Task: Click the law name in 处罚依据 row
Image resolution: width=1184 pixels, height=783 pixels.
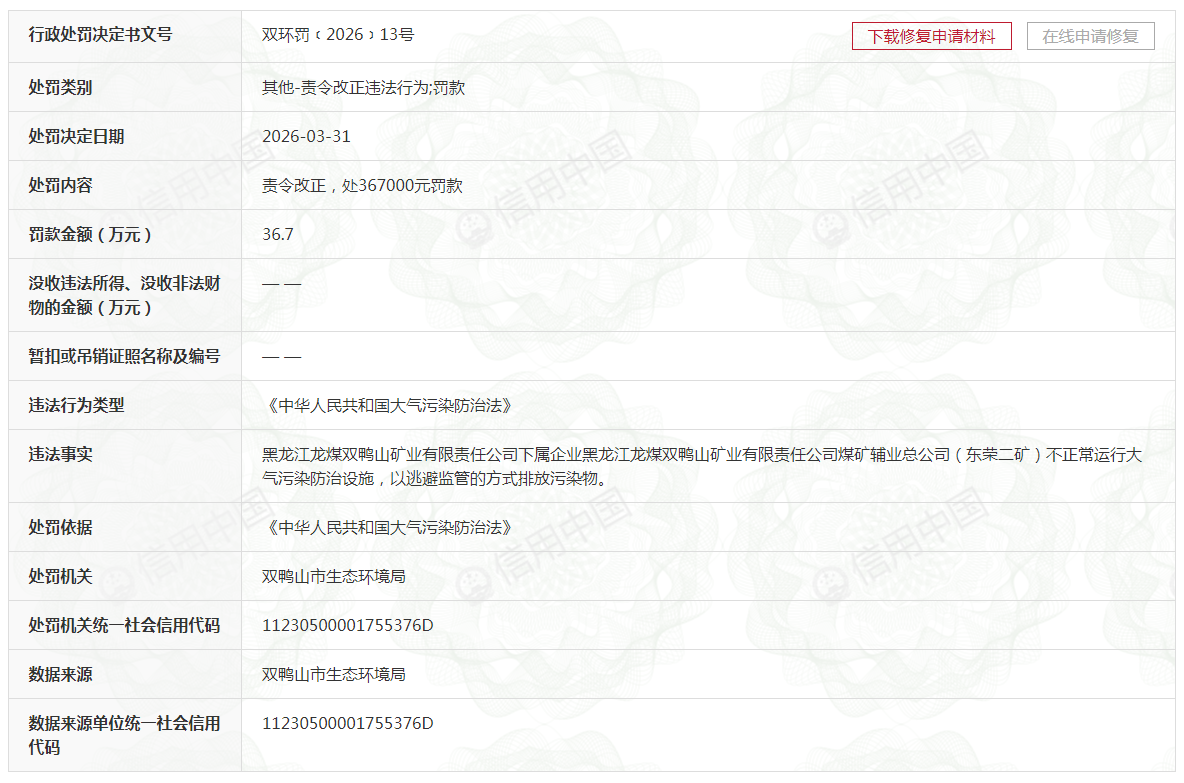Action: pos(390,527)
